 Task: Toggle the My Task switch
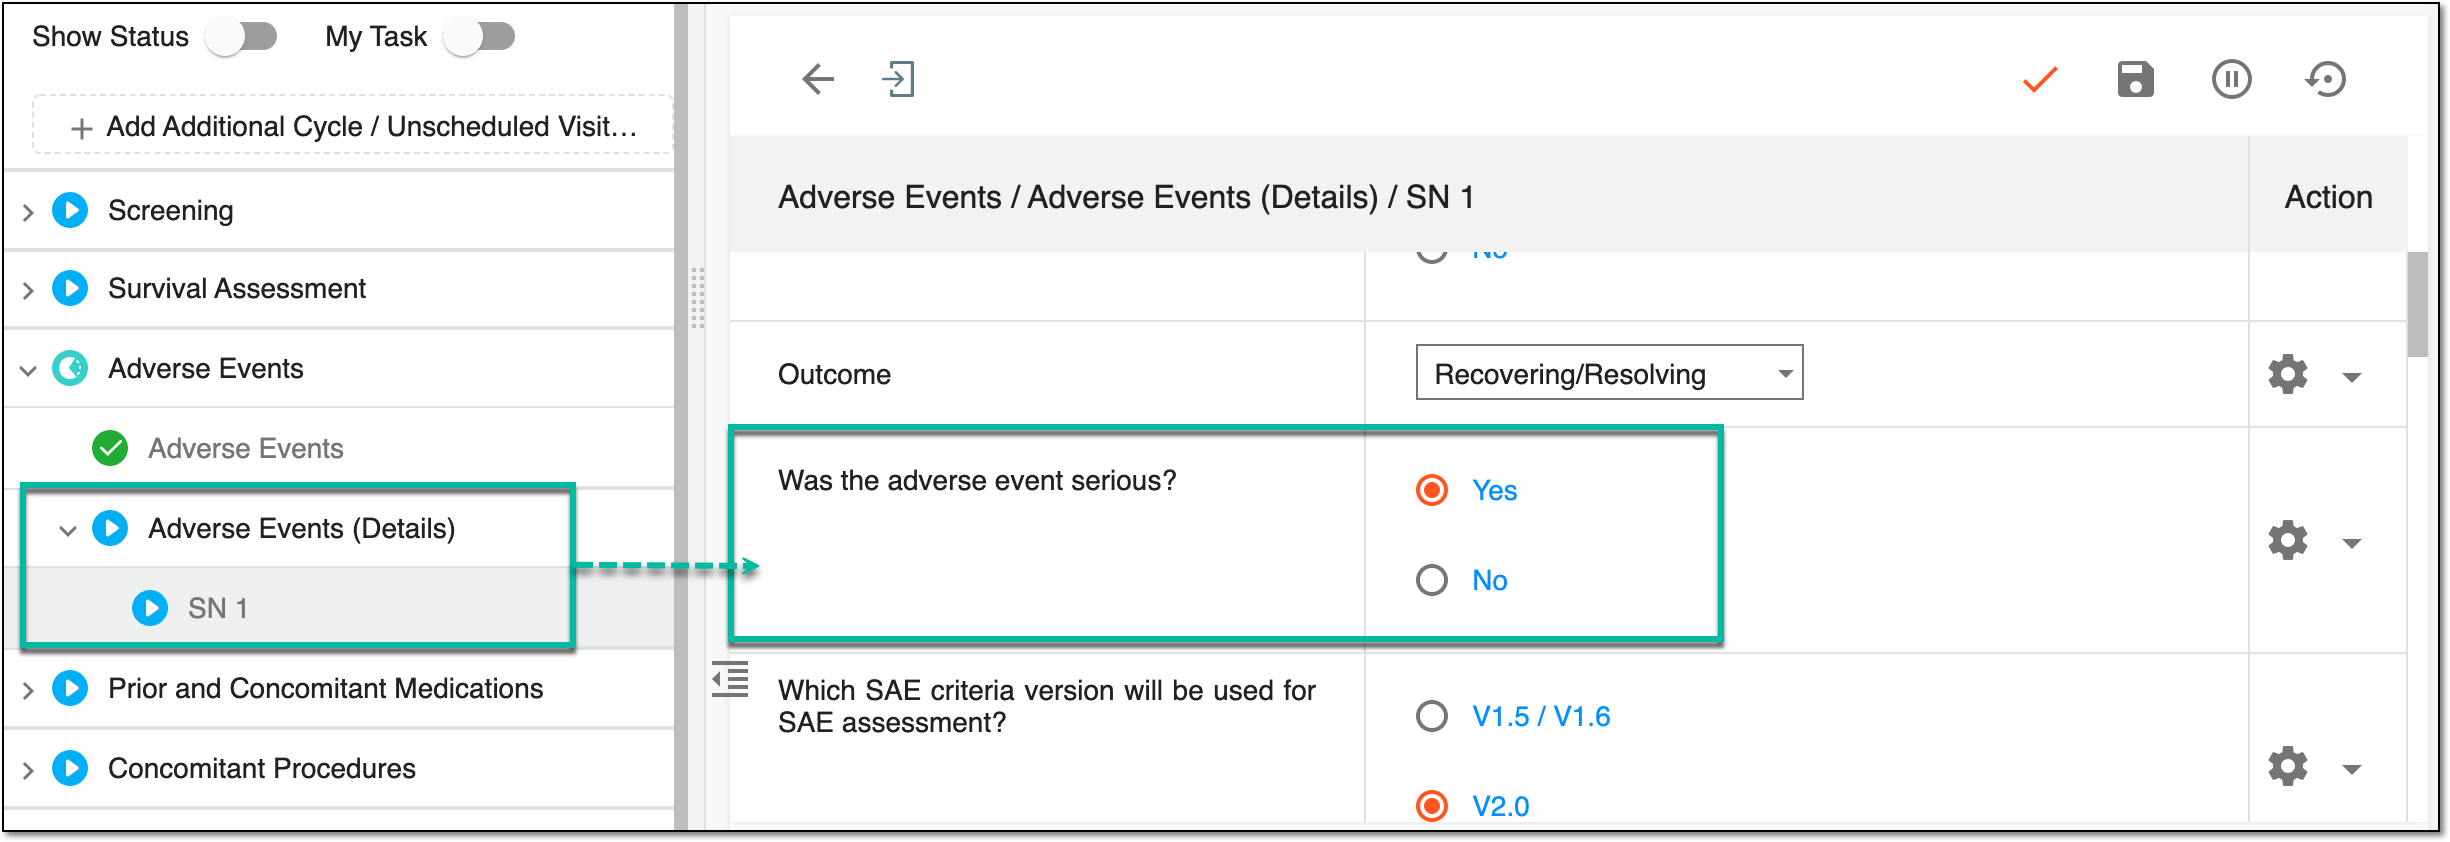[479, 37]
